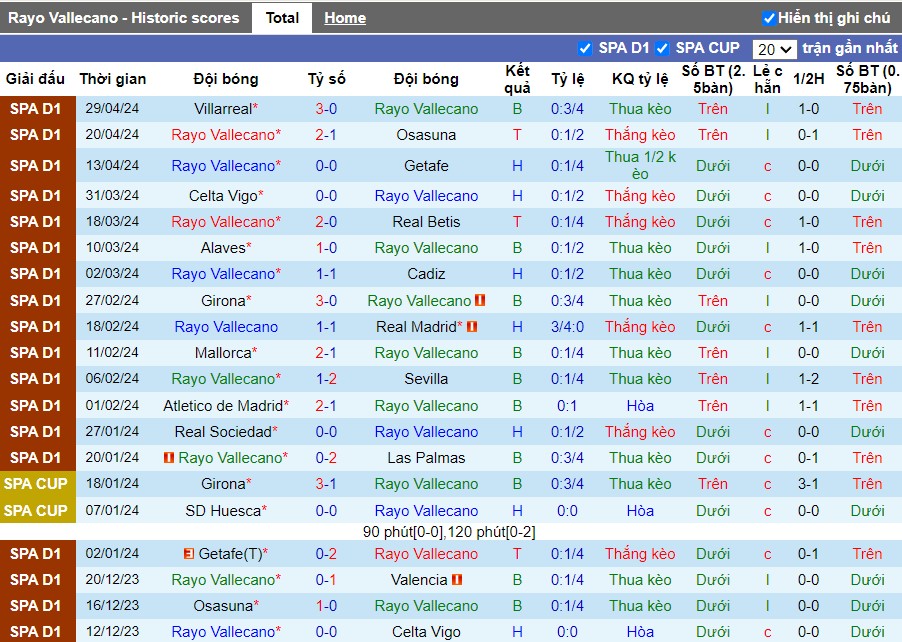This screenshot has width=902, height=642.
Task: Click 3-1 score of Girona cup match
Action: coord(326,484)
